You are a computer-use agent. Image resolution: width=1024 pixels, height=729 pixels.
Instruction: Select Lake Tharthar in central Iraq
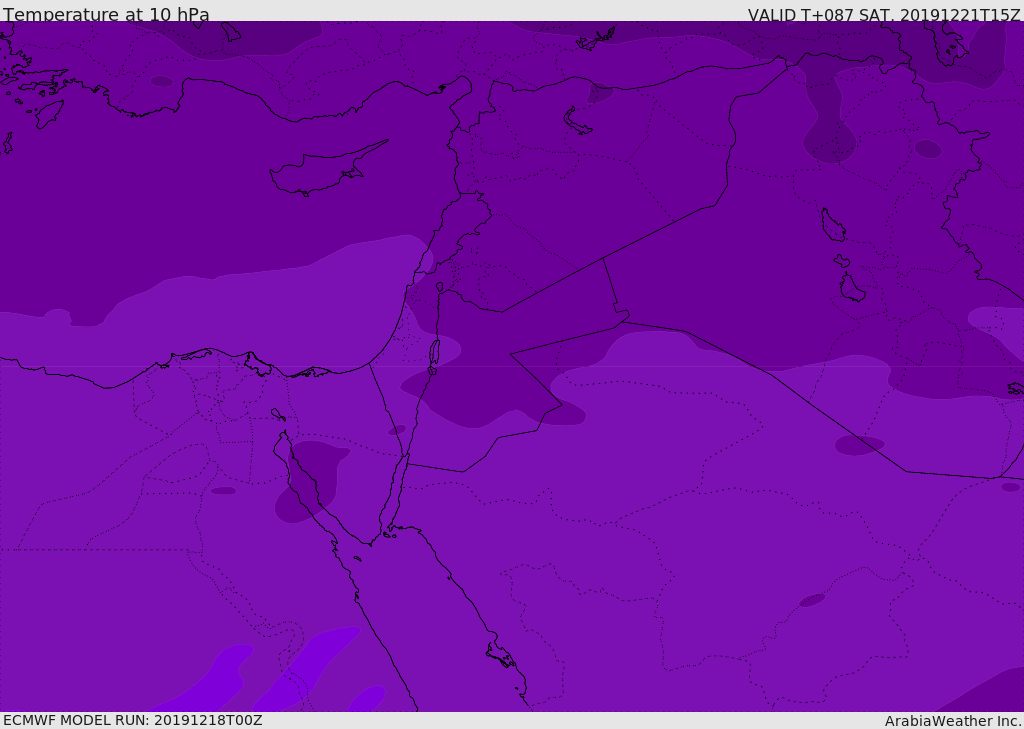pos(833,225)
